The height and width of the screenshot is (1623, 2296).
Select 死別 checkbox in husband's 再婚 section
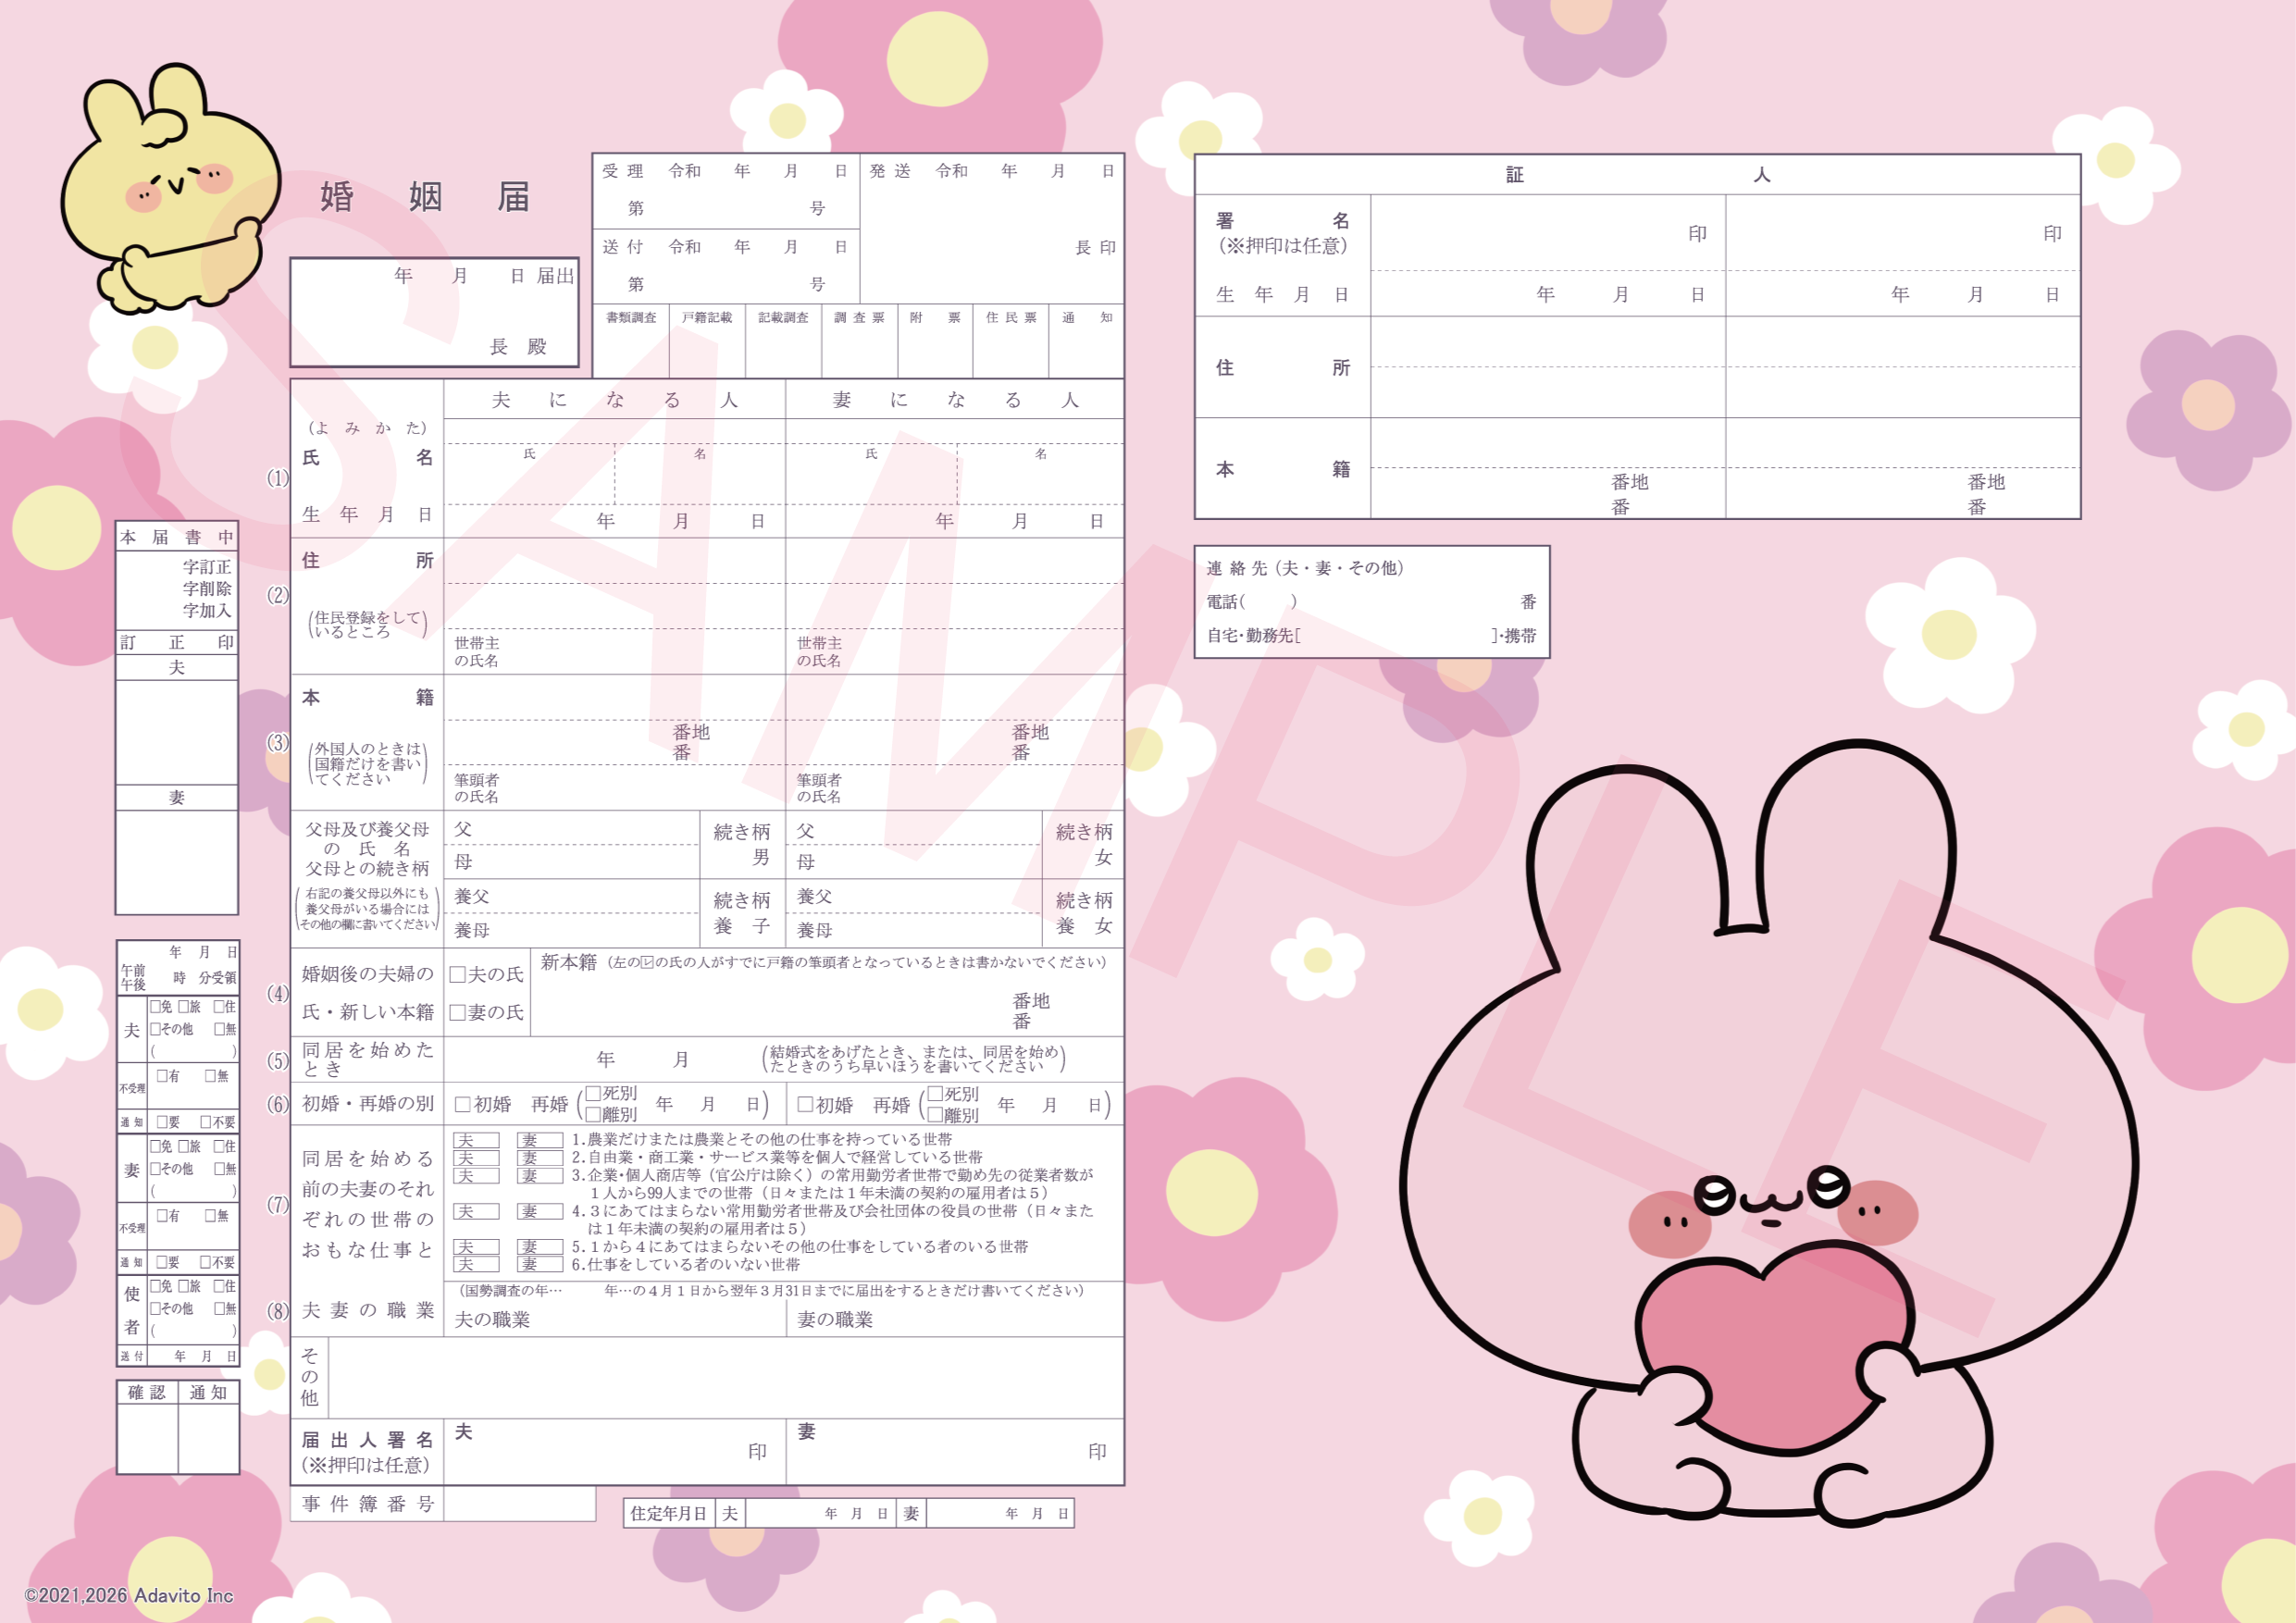point(592,1093)
